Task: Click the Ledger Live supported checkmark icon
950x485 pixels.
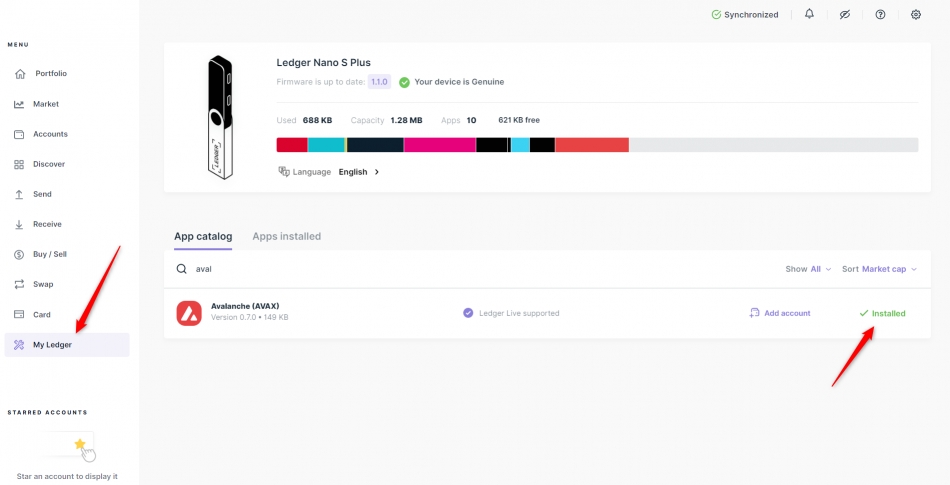Action: 468,313
